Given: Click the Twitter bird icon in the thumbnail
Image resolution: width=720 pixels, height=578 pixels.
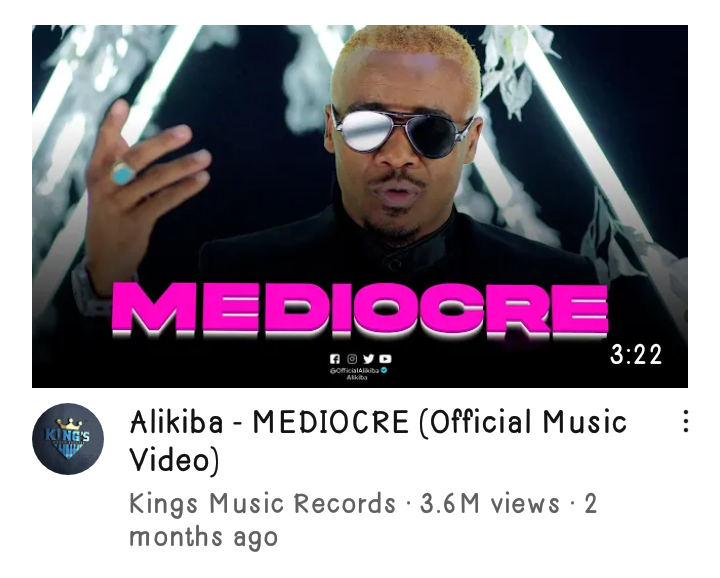Looking at the screenshot, I should click(368, 359).
